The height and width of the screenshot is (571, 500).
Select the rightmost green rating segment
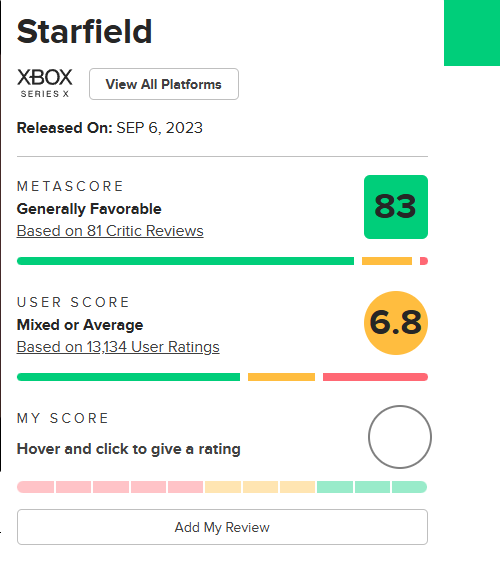point(409,487)
